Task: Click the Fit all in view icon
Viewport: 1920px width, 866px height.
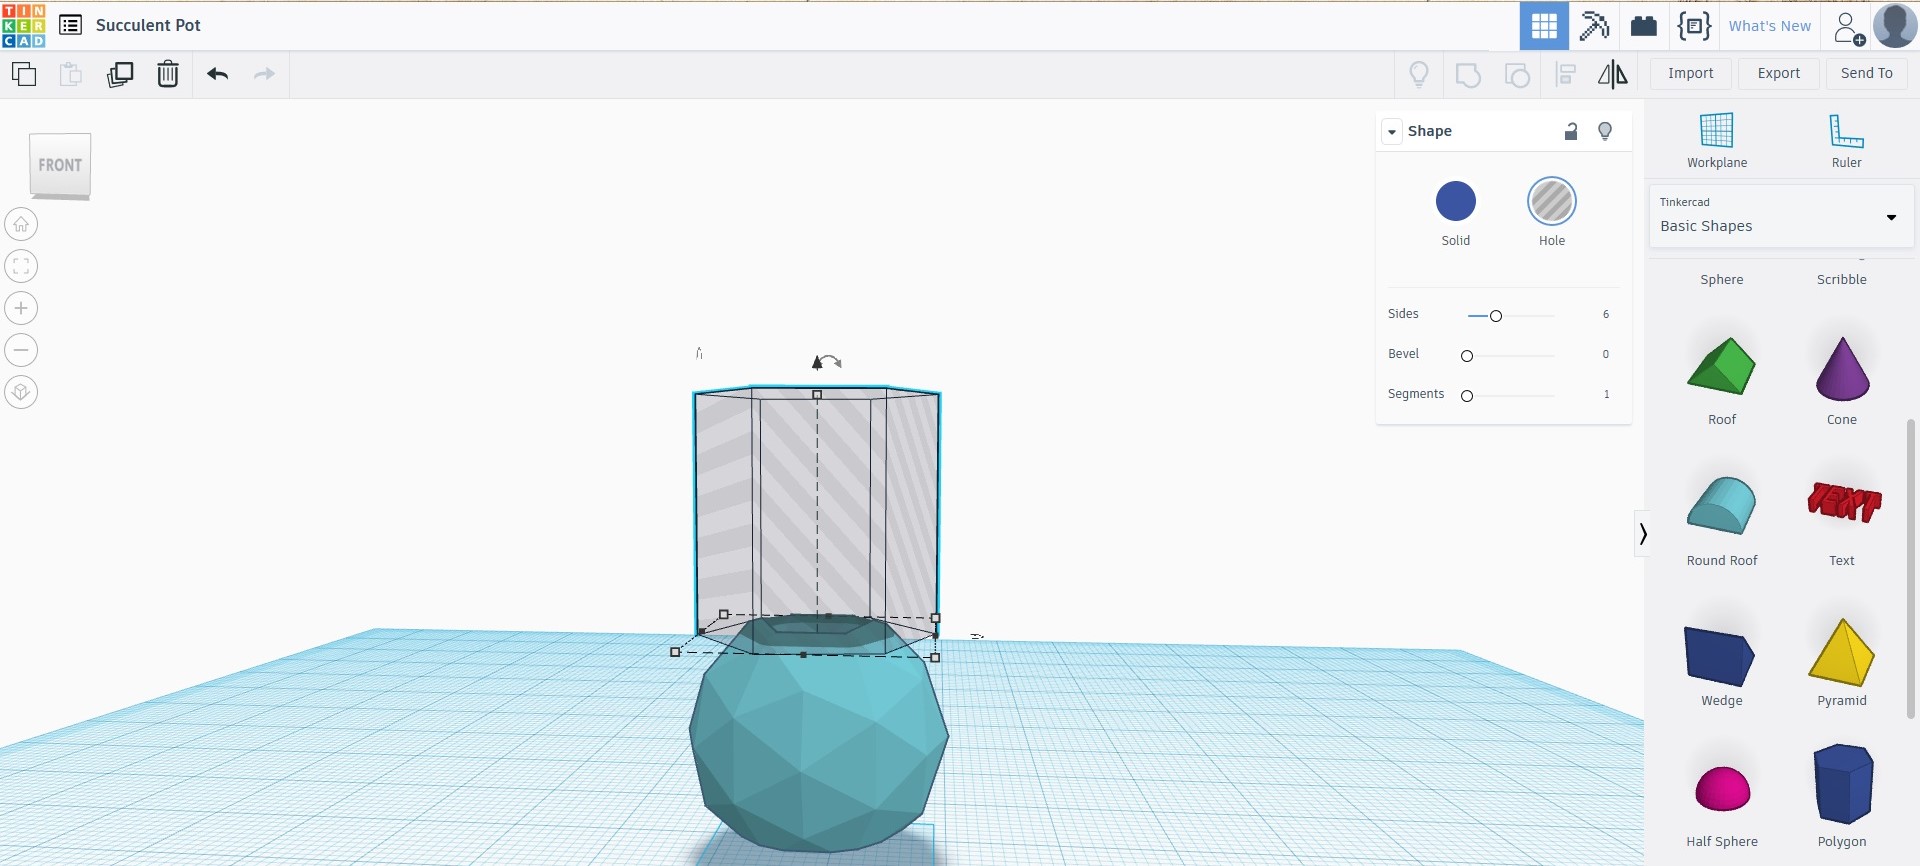Action: [21, 266]
